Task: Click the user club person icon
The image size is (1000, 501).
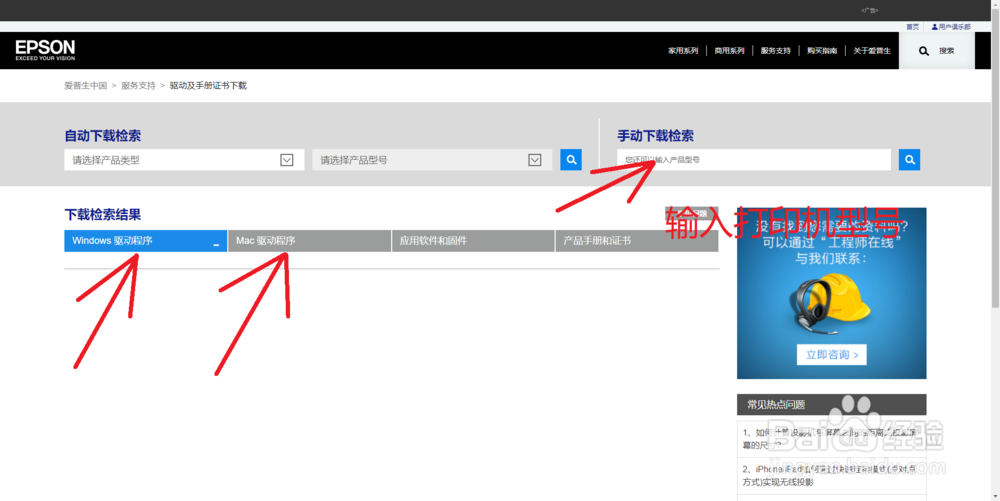Action: pos(934,27)
